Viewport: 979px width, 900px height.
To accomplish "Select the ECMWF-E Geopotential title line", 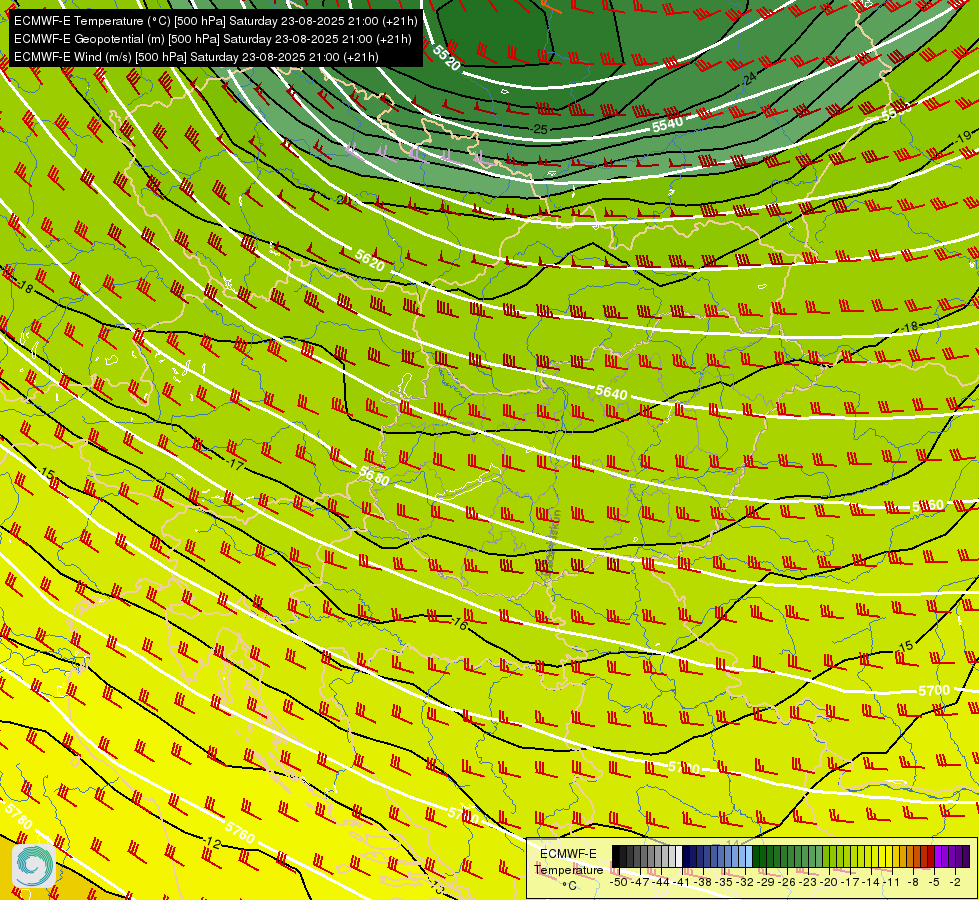I will pos(212,39).
